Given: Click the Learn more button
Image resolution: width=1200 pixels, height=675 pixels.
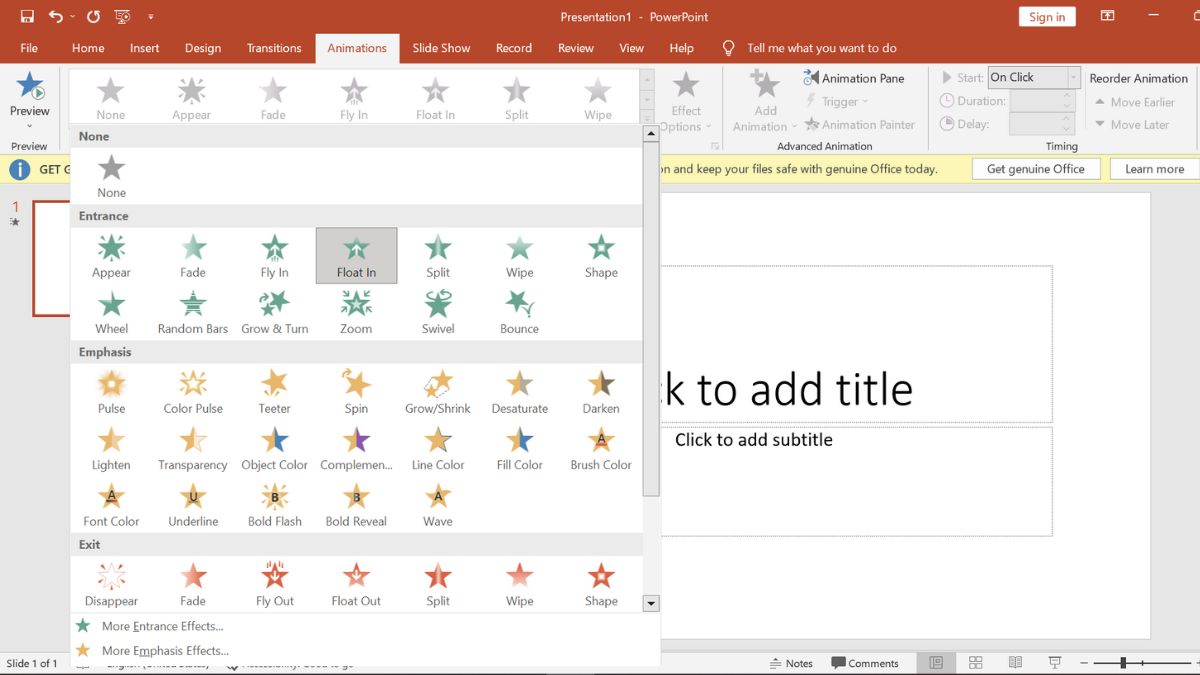Looking at the screenshot, I should 1154,169.
